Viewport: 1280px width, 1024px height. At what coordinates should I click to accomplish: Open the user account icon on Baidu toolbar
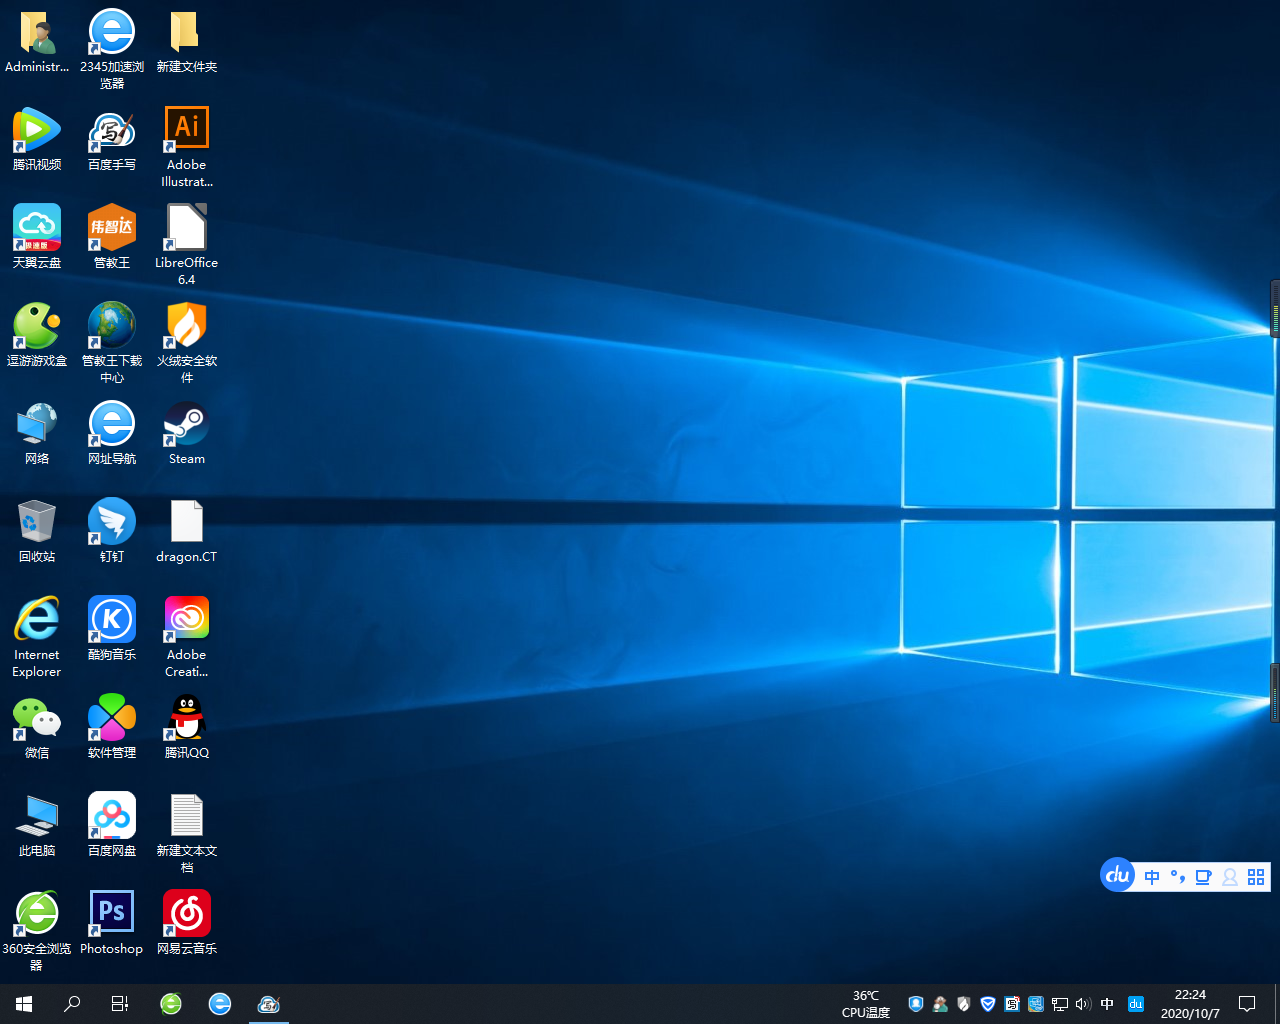tap(1230, 877)
